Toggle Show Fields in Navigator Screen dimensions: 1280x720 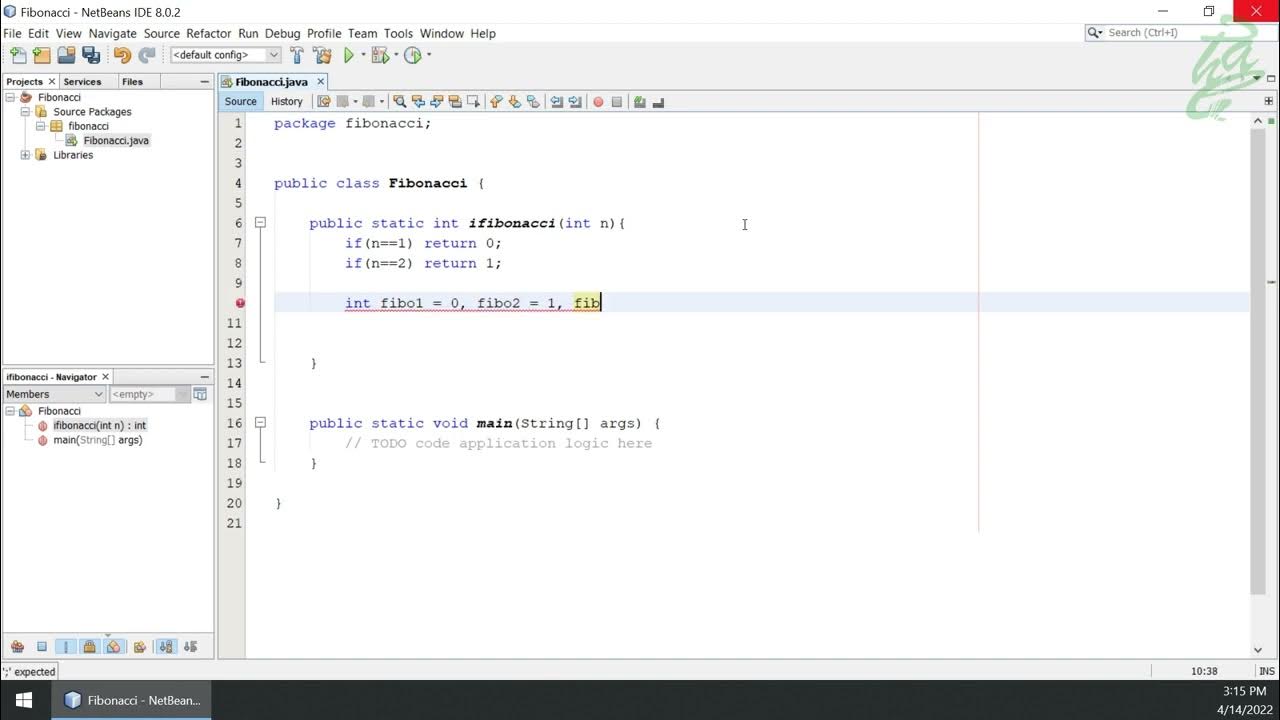(42, 647)
